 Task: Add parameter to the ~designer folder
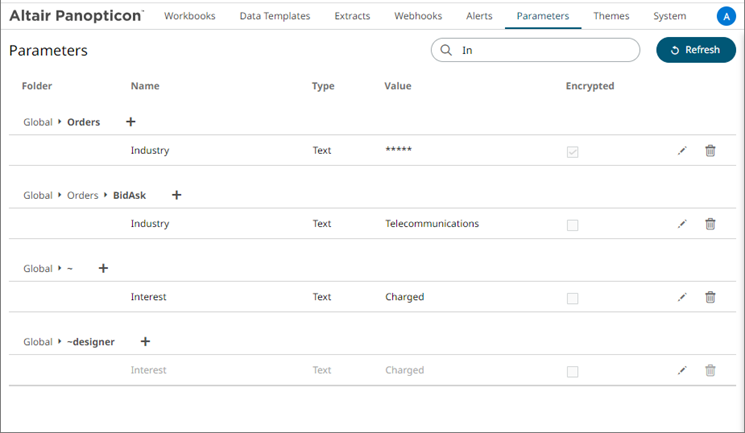145,341
